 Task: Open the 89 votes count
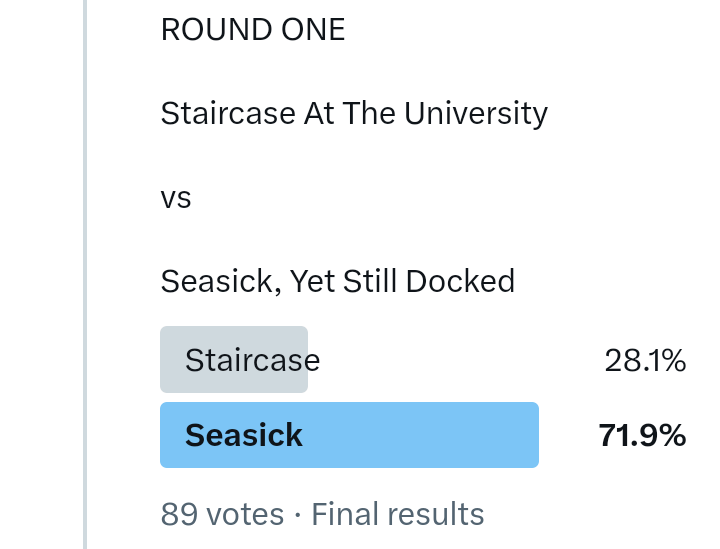point(222,514)
